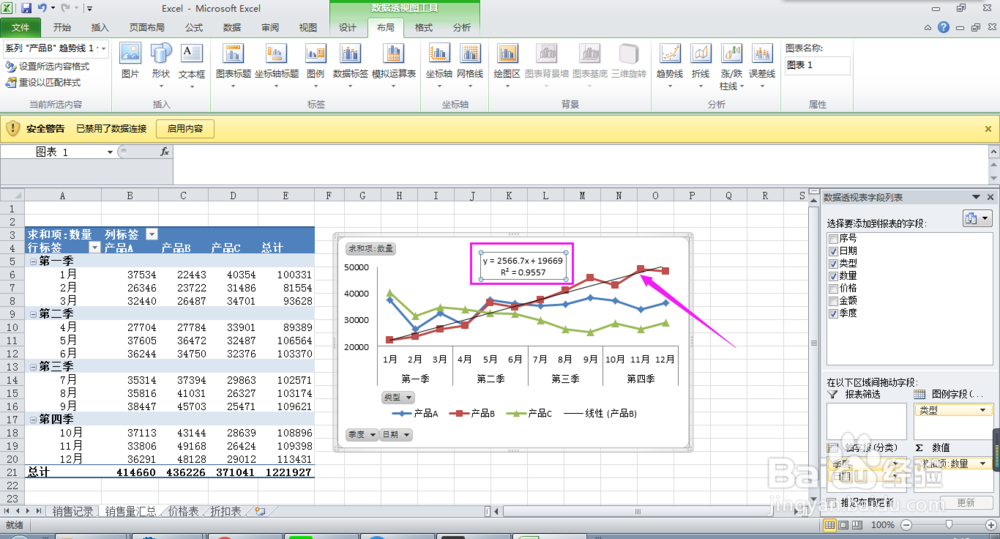Open the 图例 legend options

[x=315, y=66]
